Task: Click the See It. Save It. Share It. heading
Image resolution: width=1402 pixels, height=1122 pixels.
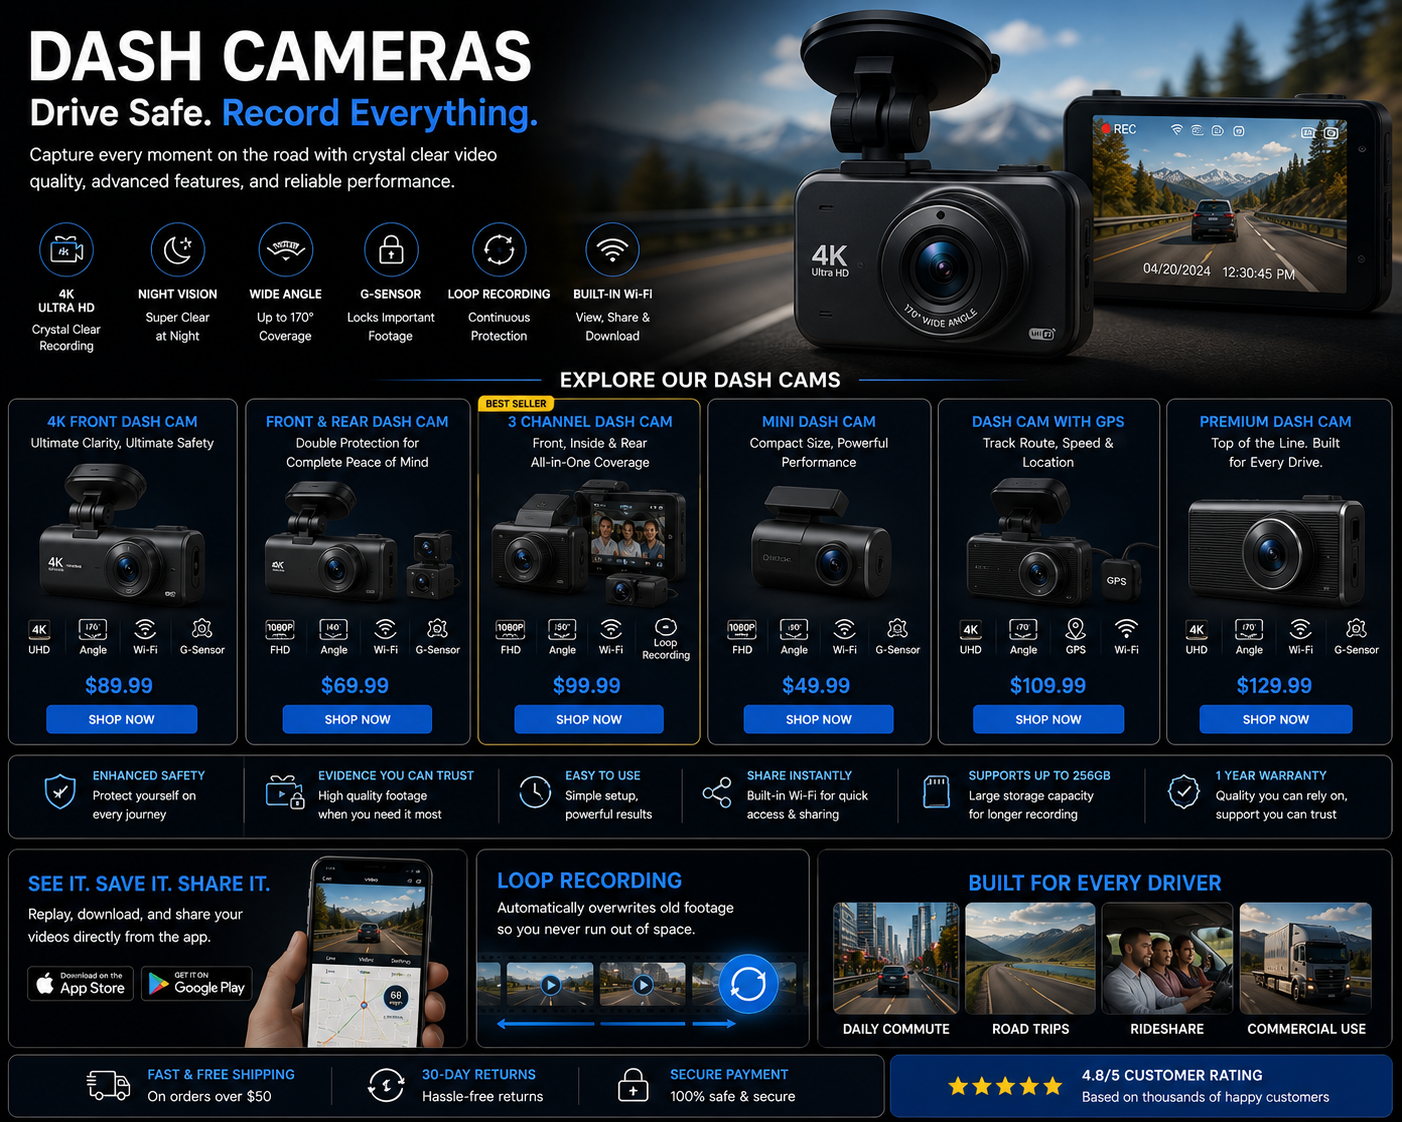Action: tap(149, 884)
